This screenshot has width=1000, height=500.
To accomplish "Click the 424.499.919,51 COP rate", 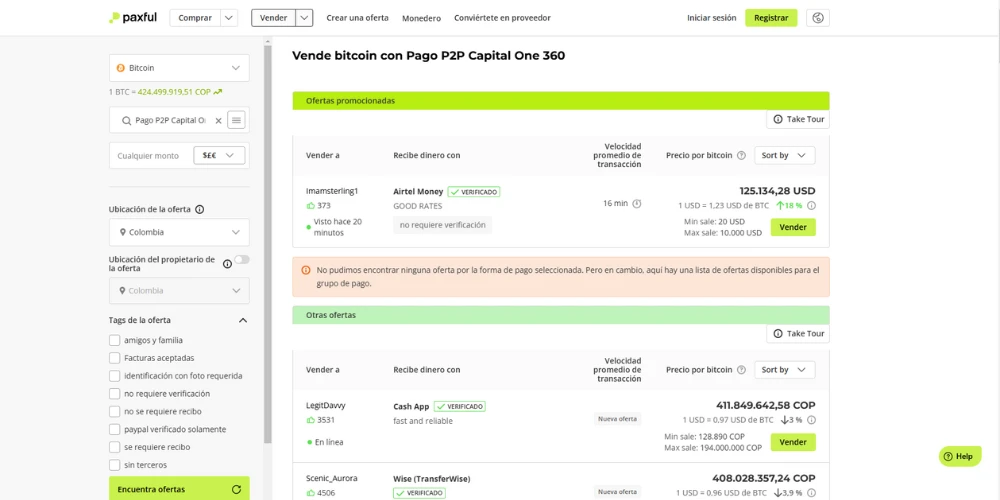I will [174, 92].
